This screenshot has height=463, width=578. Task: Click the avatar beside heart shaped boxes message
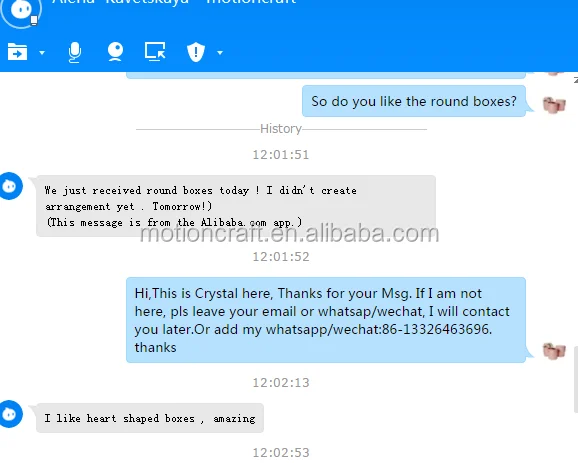pyautogui.click(x=11, y=414)
